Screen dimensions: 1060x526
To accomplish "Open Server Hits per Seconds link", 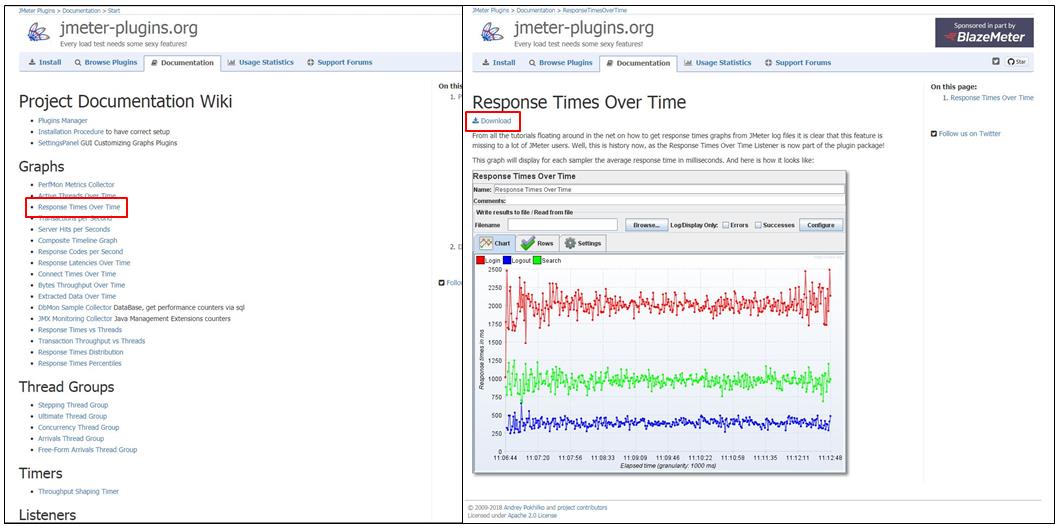I will pos(74,229).
